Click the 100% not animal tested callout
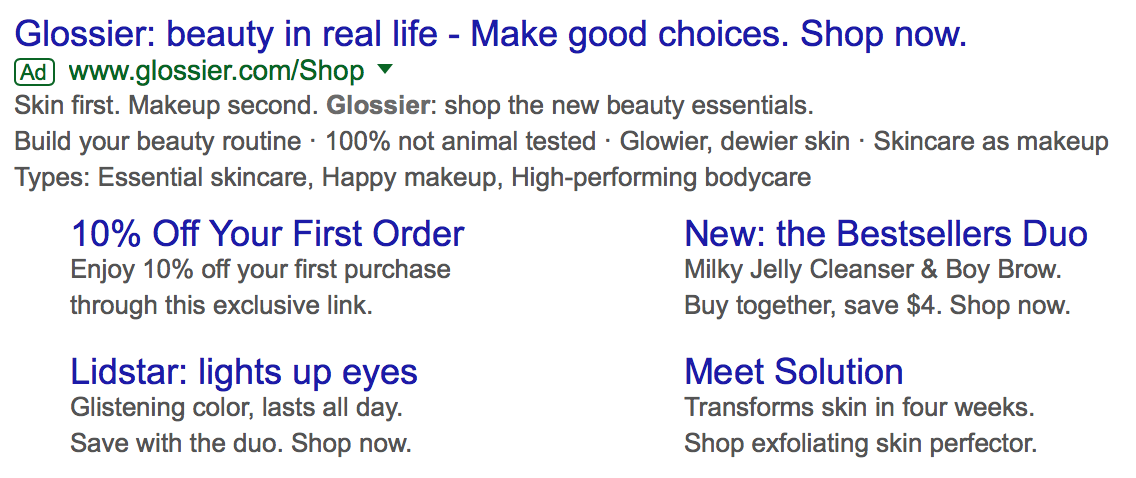Screen dimensions: 1136x478 [x=460, y=141]
